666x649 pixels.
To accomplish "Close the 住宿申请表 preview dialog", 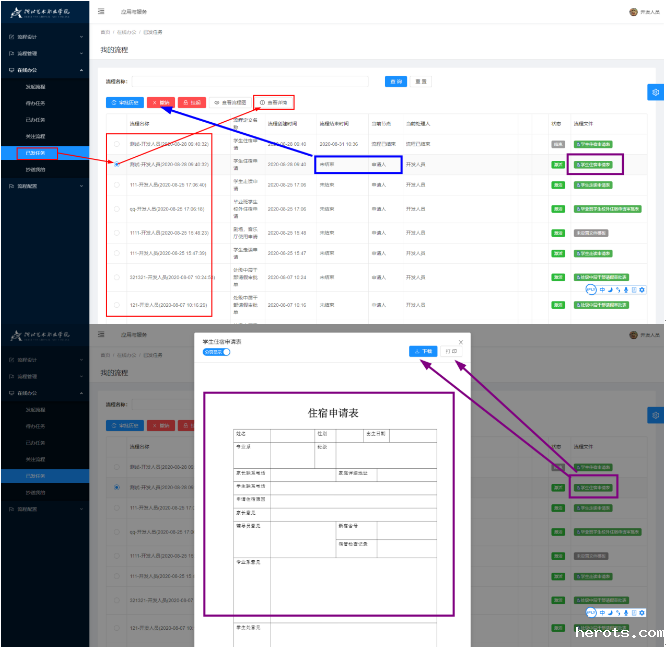I will click(x=461, y=342).
